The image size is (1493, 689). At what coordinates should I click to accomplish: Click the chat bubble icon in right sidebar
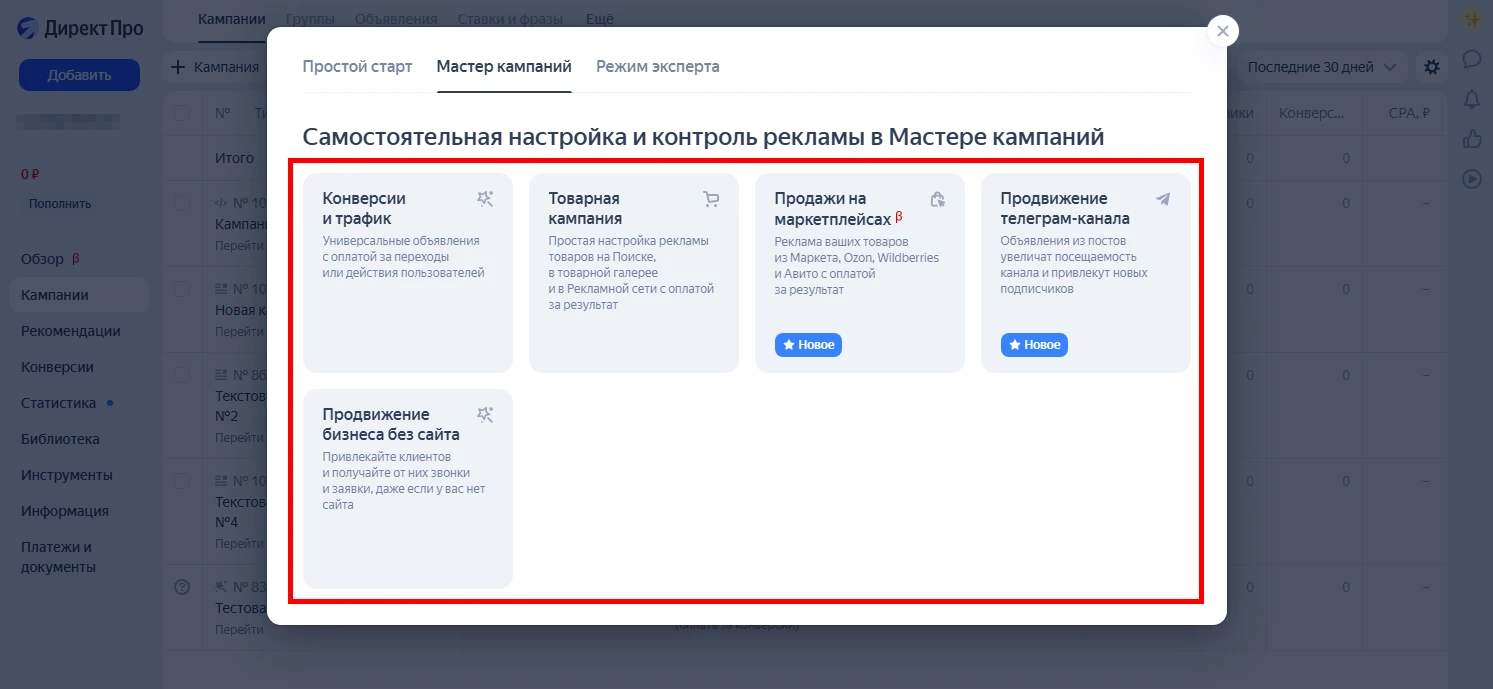point(1472,59)
